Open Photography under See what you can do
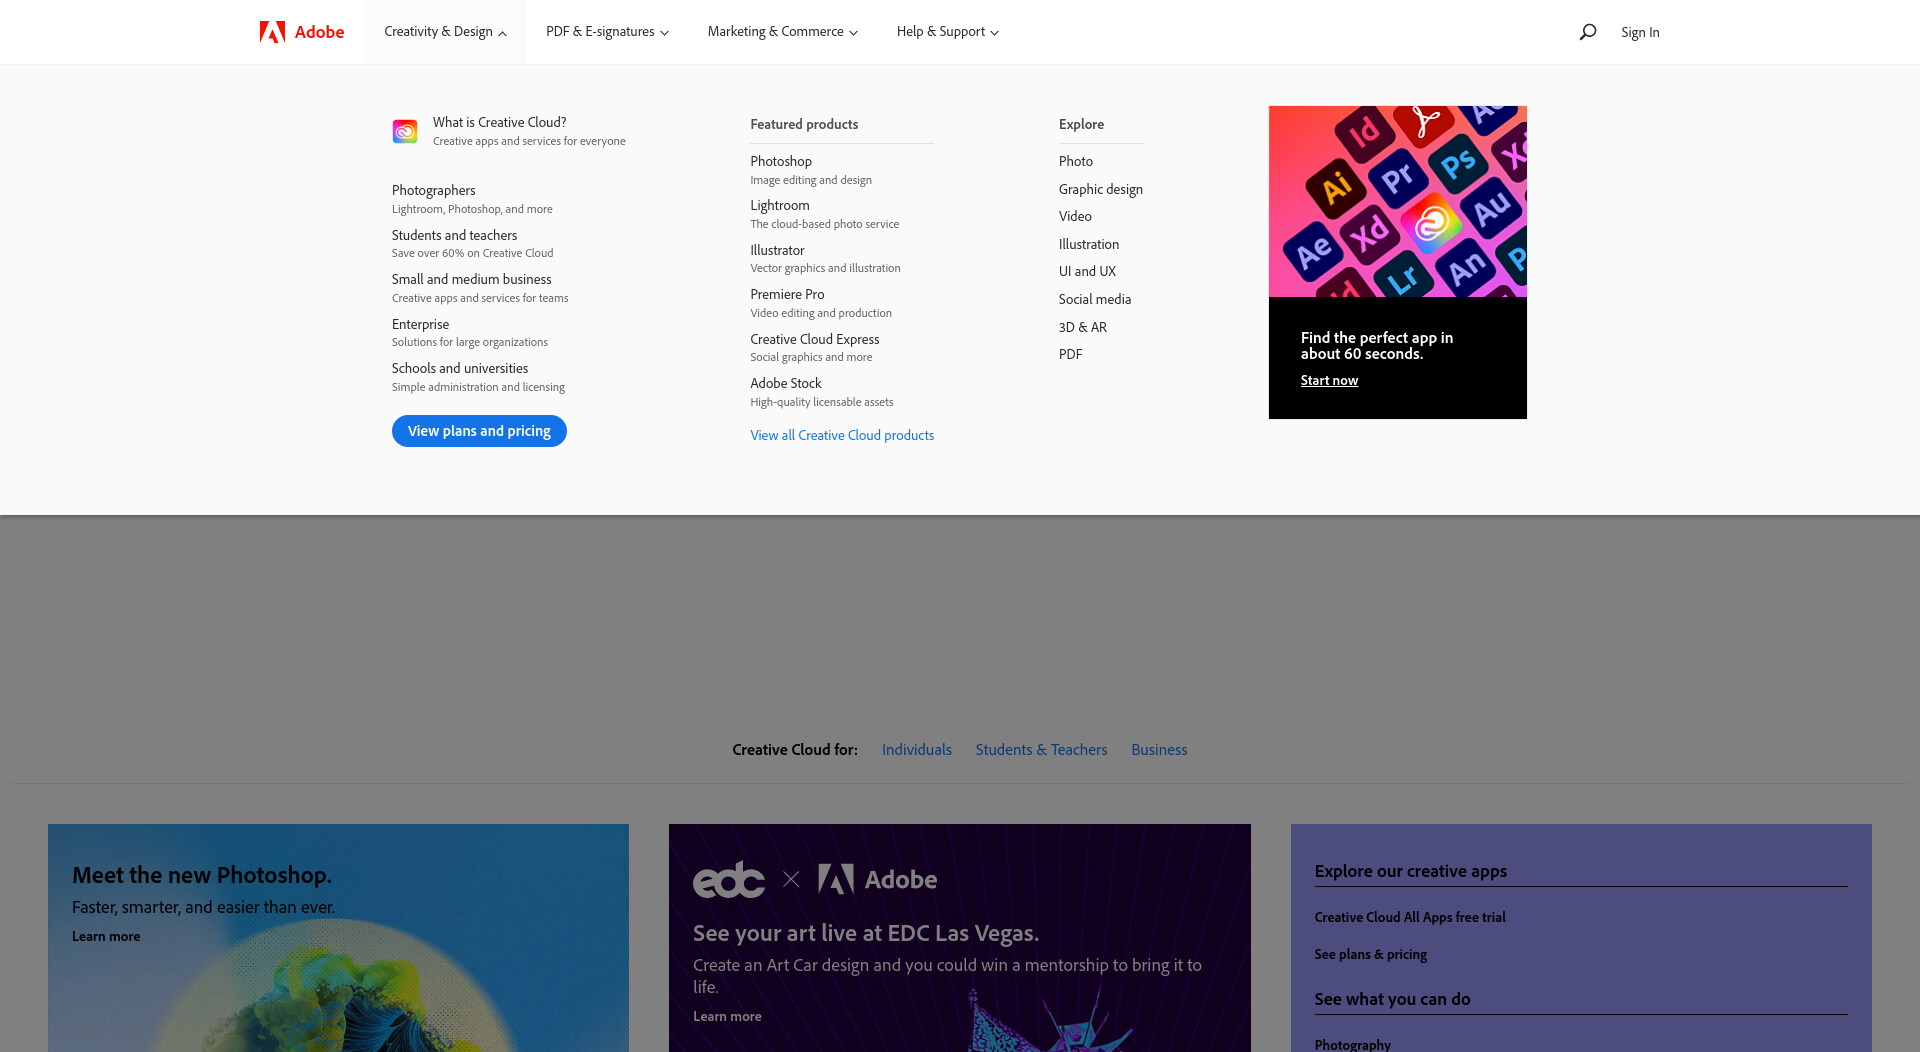This screenshot has height=1052, width=1920. [1353, 1045]
